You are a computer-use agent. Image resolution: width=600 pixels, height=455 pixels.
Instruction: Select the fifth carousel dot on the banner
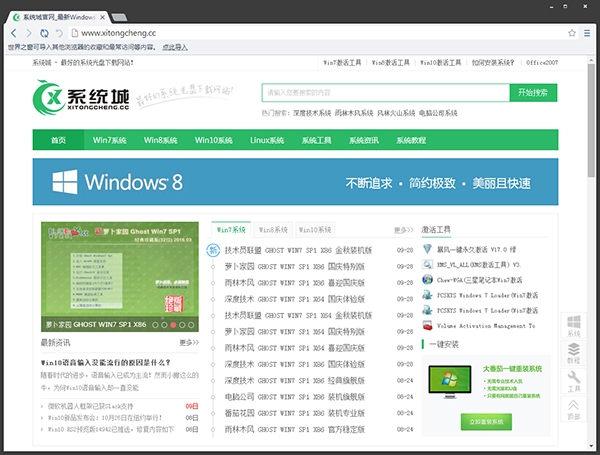[x=191, y=325]
